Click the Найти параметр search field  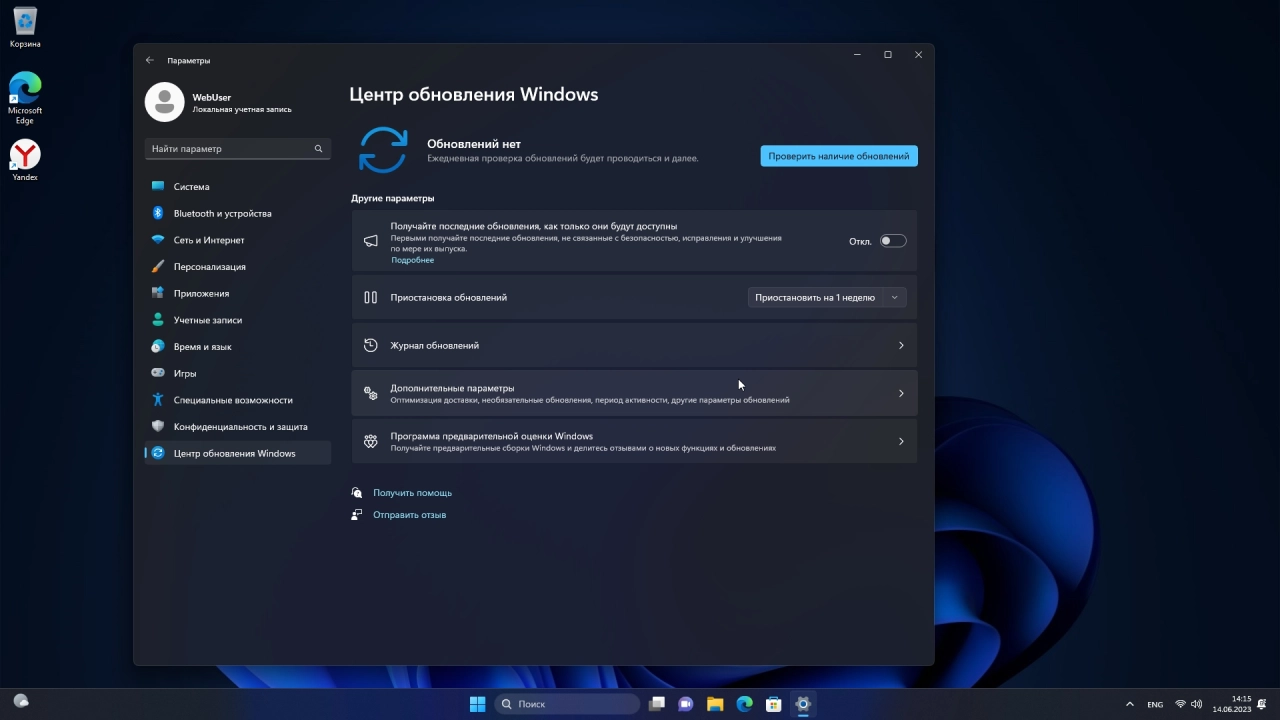238,148
